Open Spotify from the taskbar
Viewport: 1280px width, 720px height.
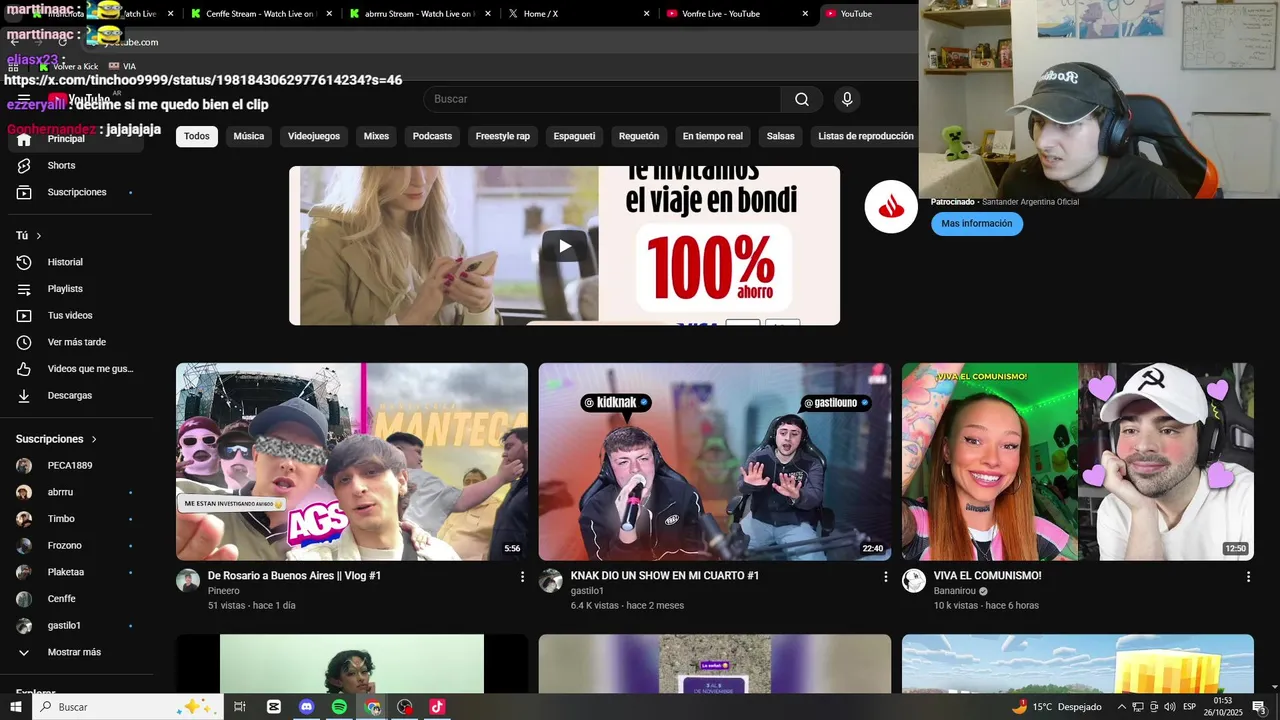(339, 707)
